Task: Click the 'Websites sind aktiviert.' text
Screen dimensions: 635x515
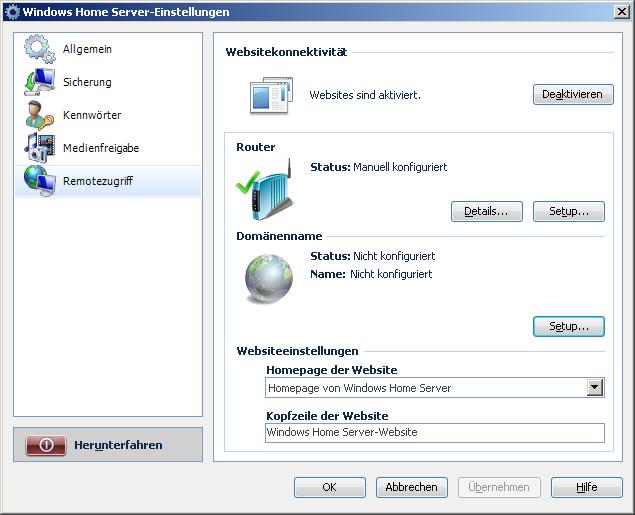Action: pos(365,95)
